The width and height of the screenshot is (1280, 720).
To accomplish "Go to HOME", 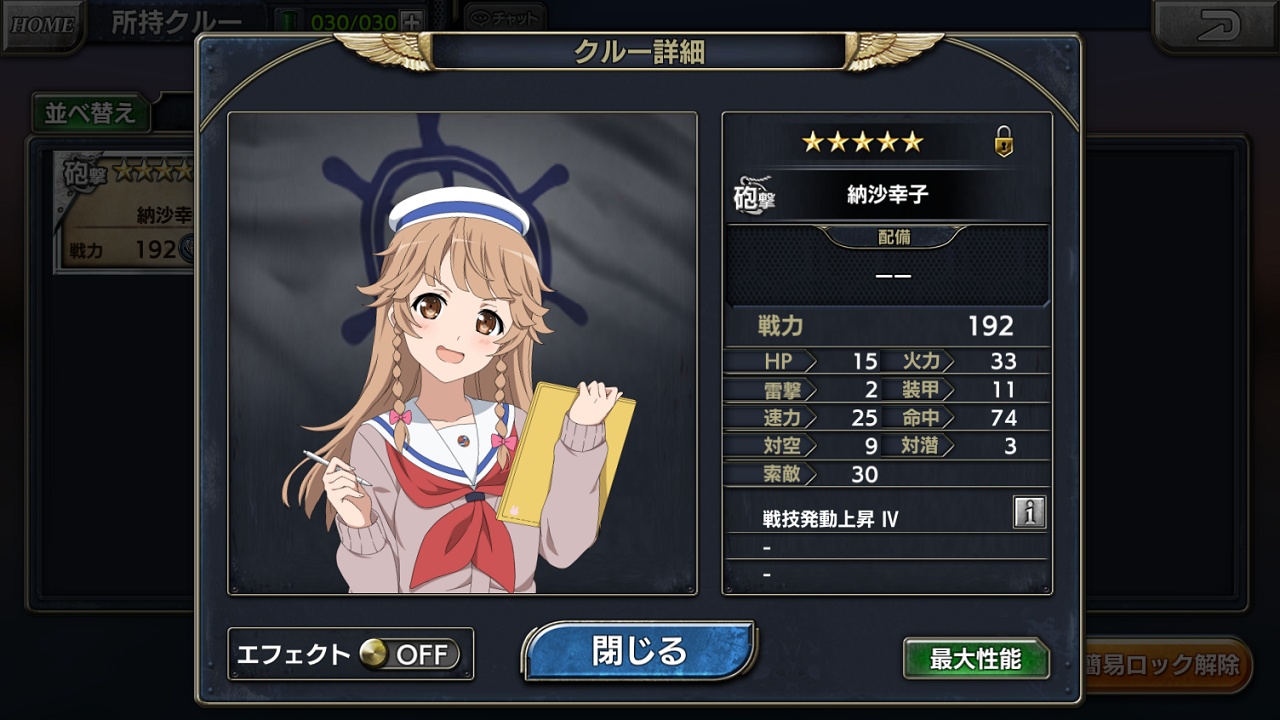I will click(43, 24).
